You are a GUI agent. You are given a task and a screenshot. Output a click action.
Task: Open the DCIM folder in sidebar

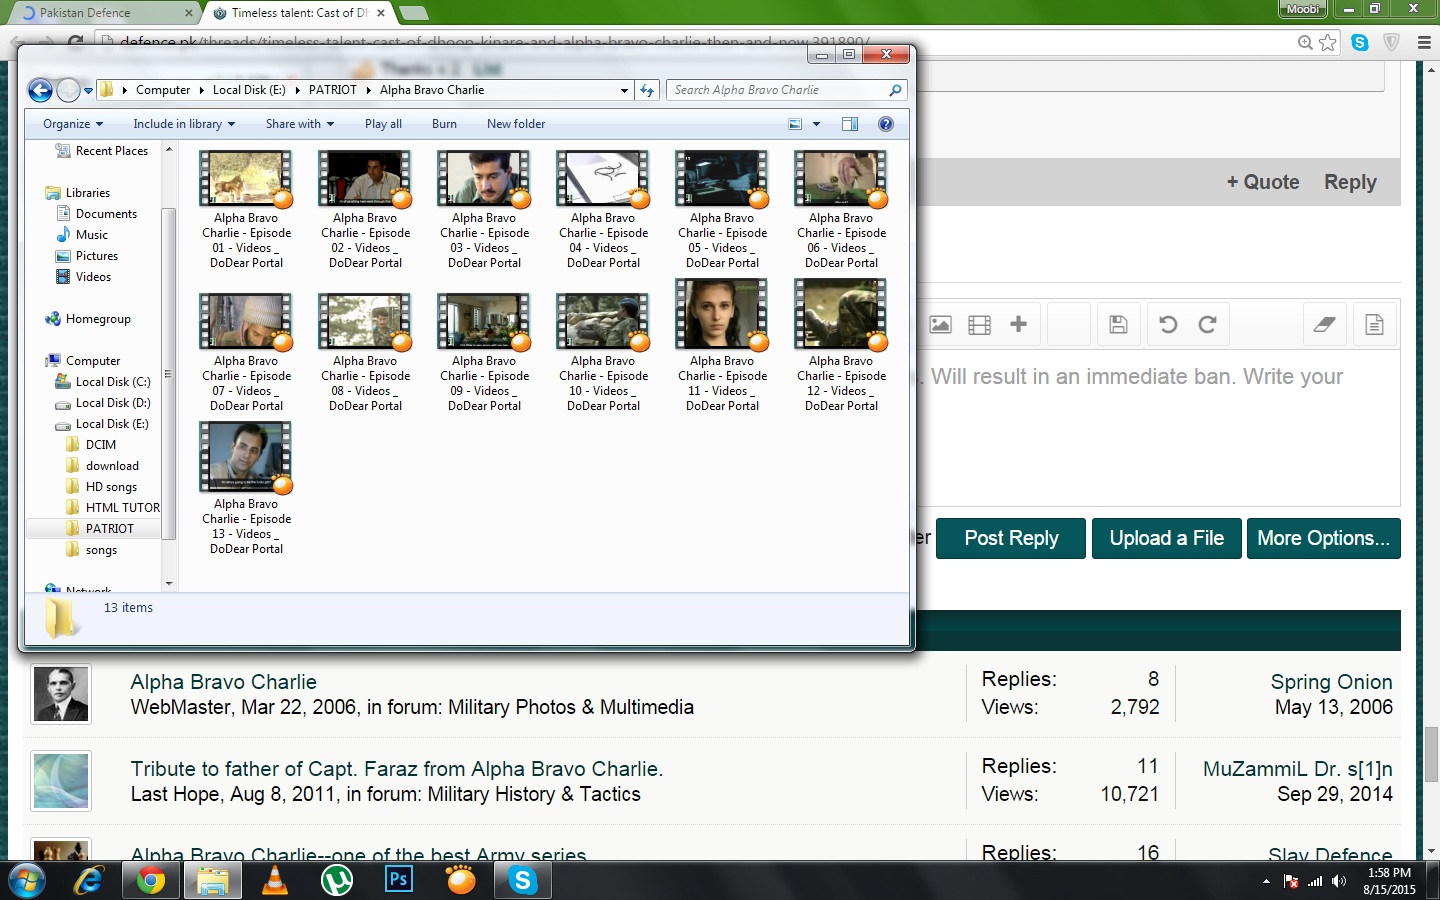coord(91,445)
